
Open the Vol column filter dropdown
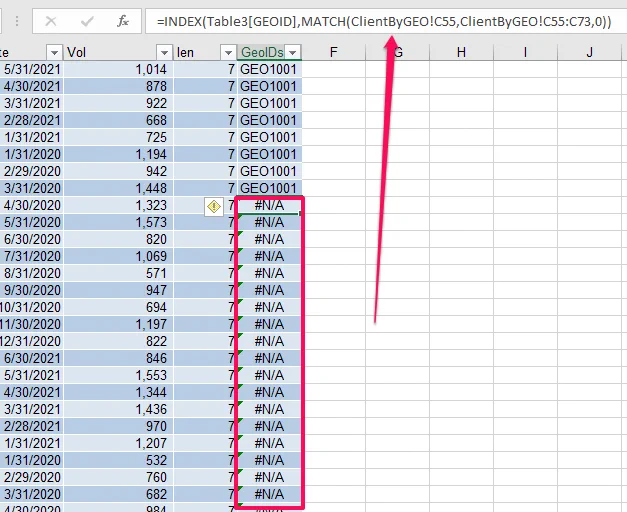click(x=164, y=52)
